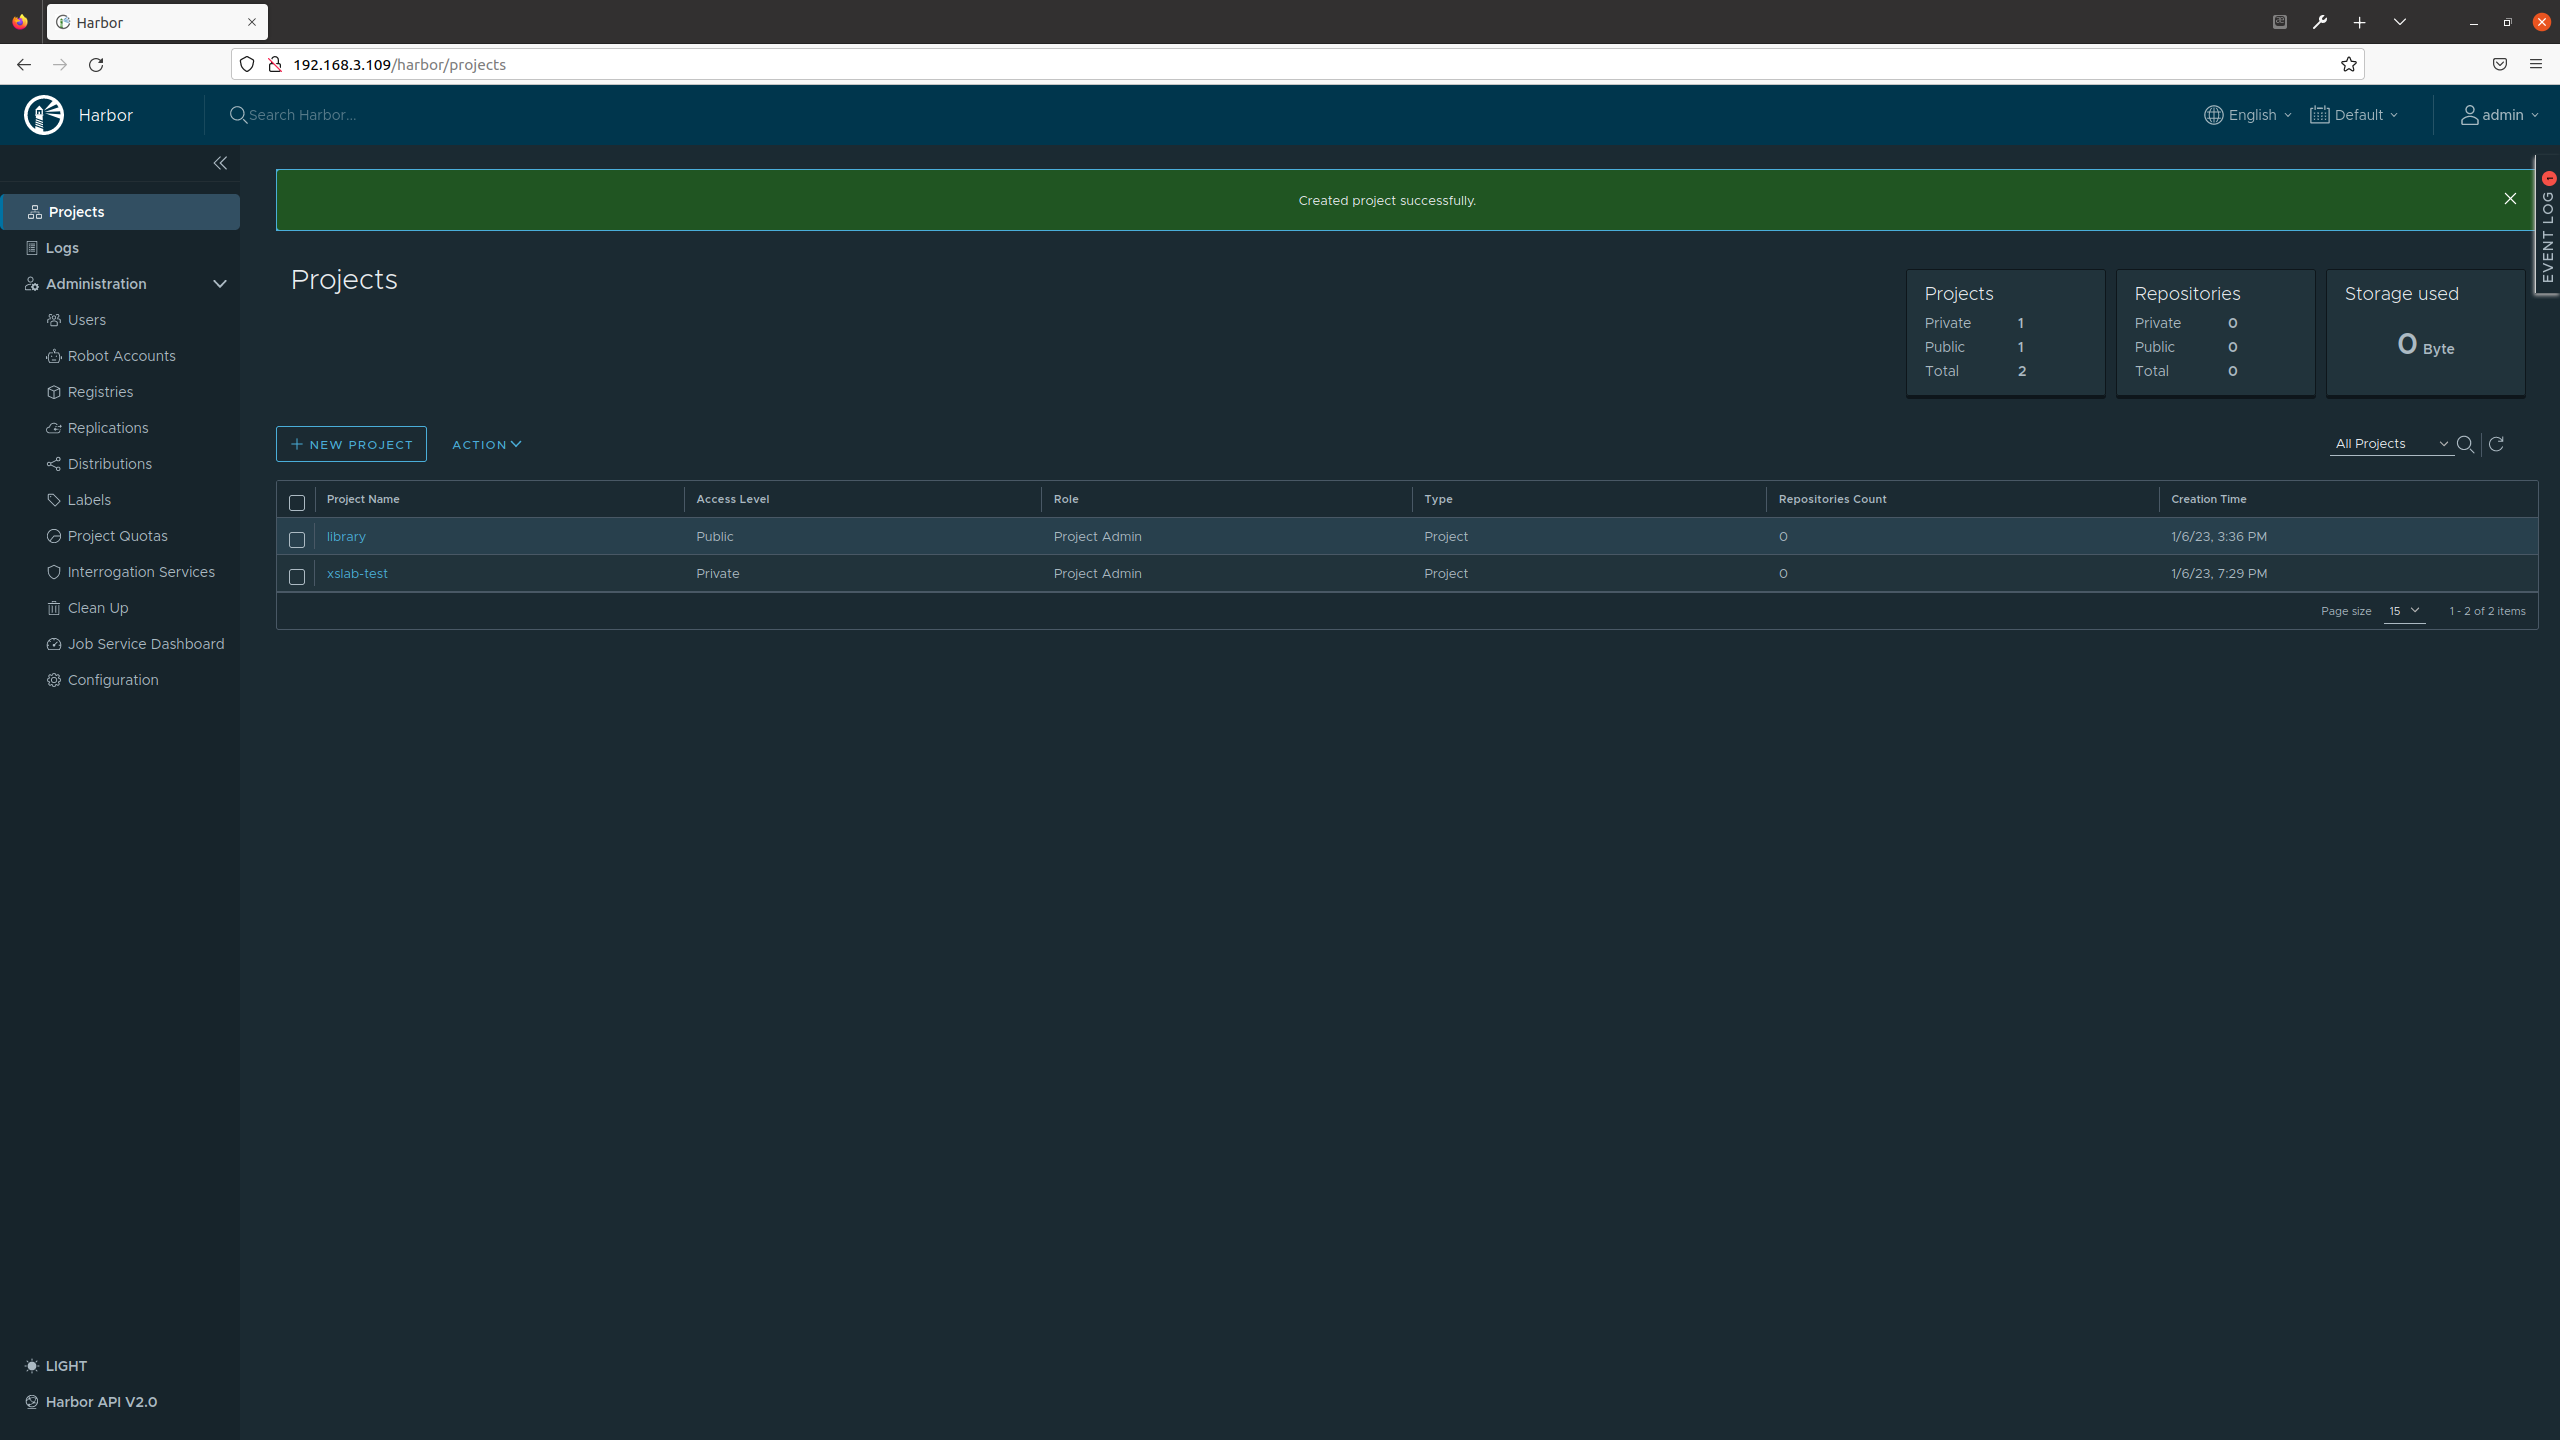
Task: Open Firefox hamburger menu
Action: coord(2535,64)
